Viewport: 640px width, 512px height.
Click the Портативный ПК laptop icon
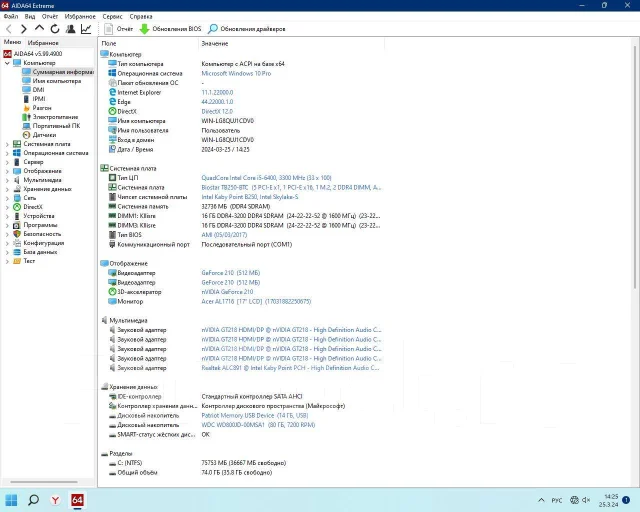[x=27, y=126]
